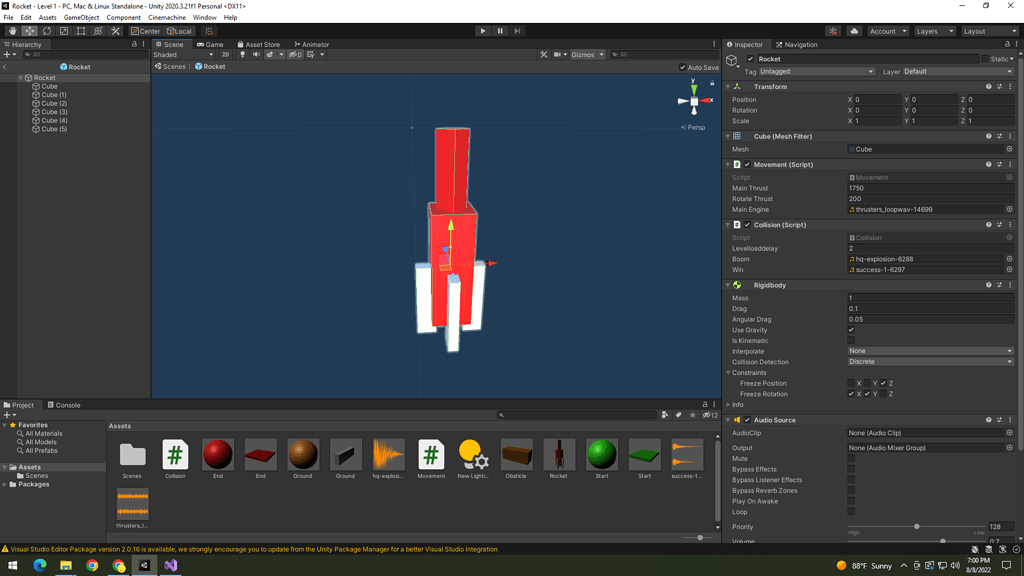Collapse the Rigidbody component
Screen dimensions: 1024x576
[x=726, y=285]
